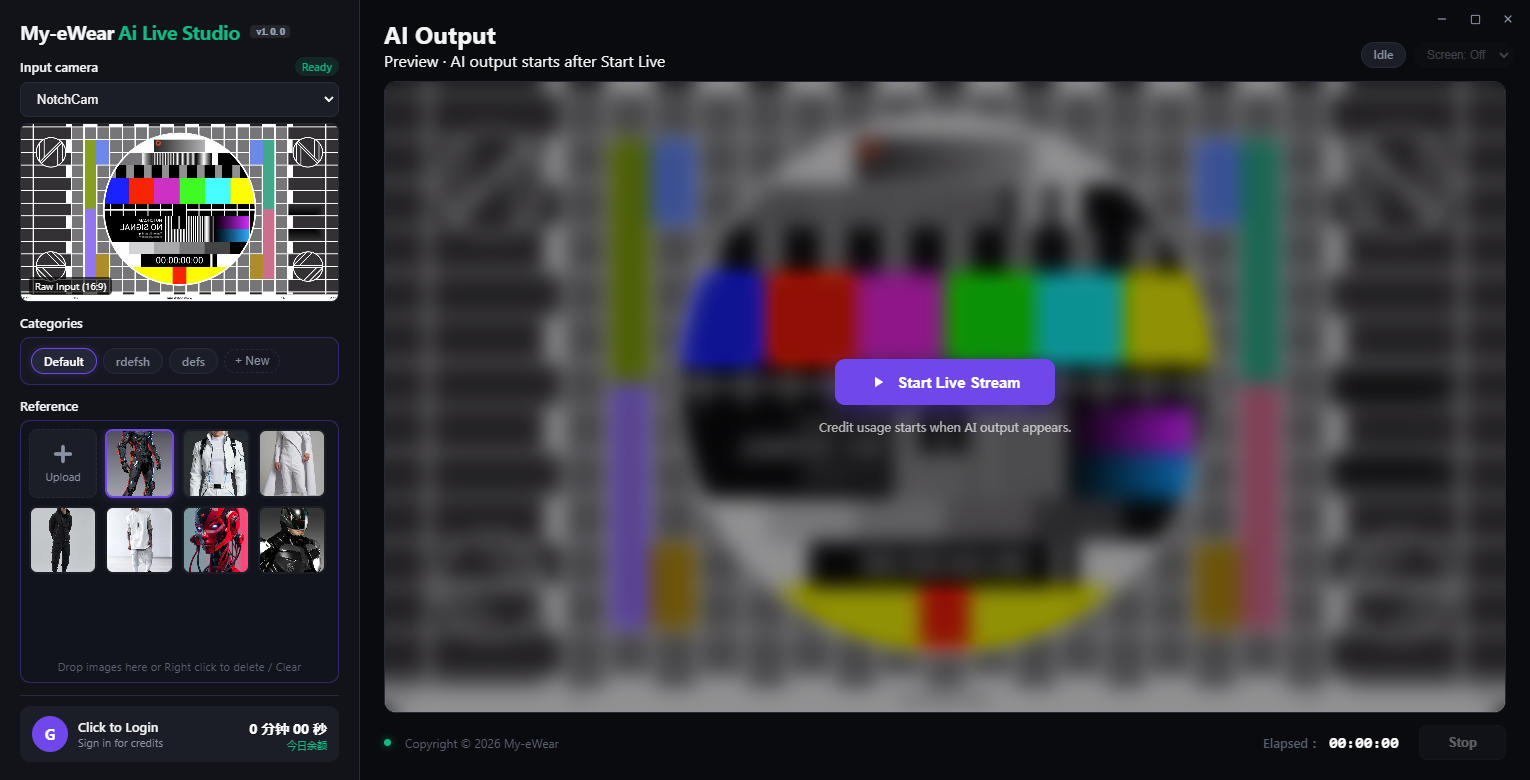Click the Input camera label
The width and height of the screenshot is (1530, 780).
[59, 68]
